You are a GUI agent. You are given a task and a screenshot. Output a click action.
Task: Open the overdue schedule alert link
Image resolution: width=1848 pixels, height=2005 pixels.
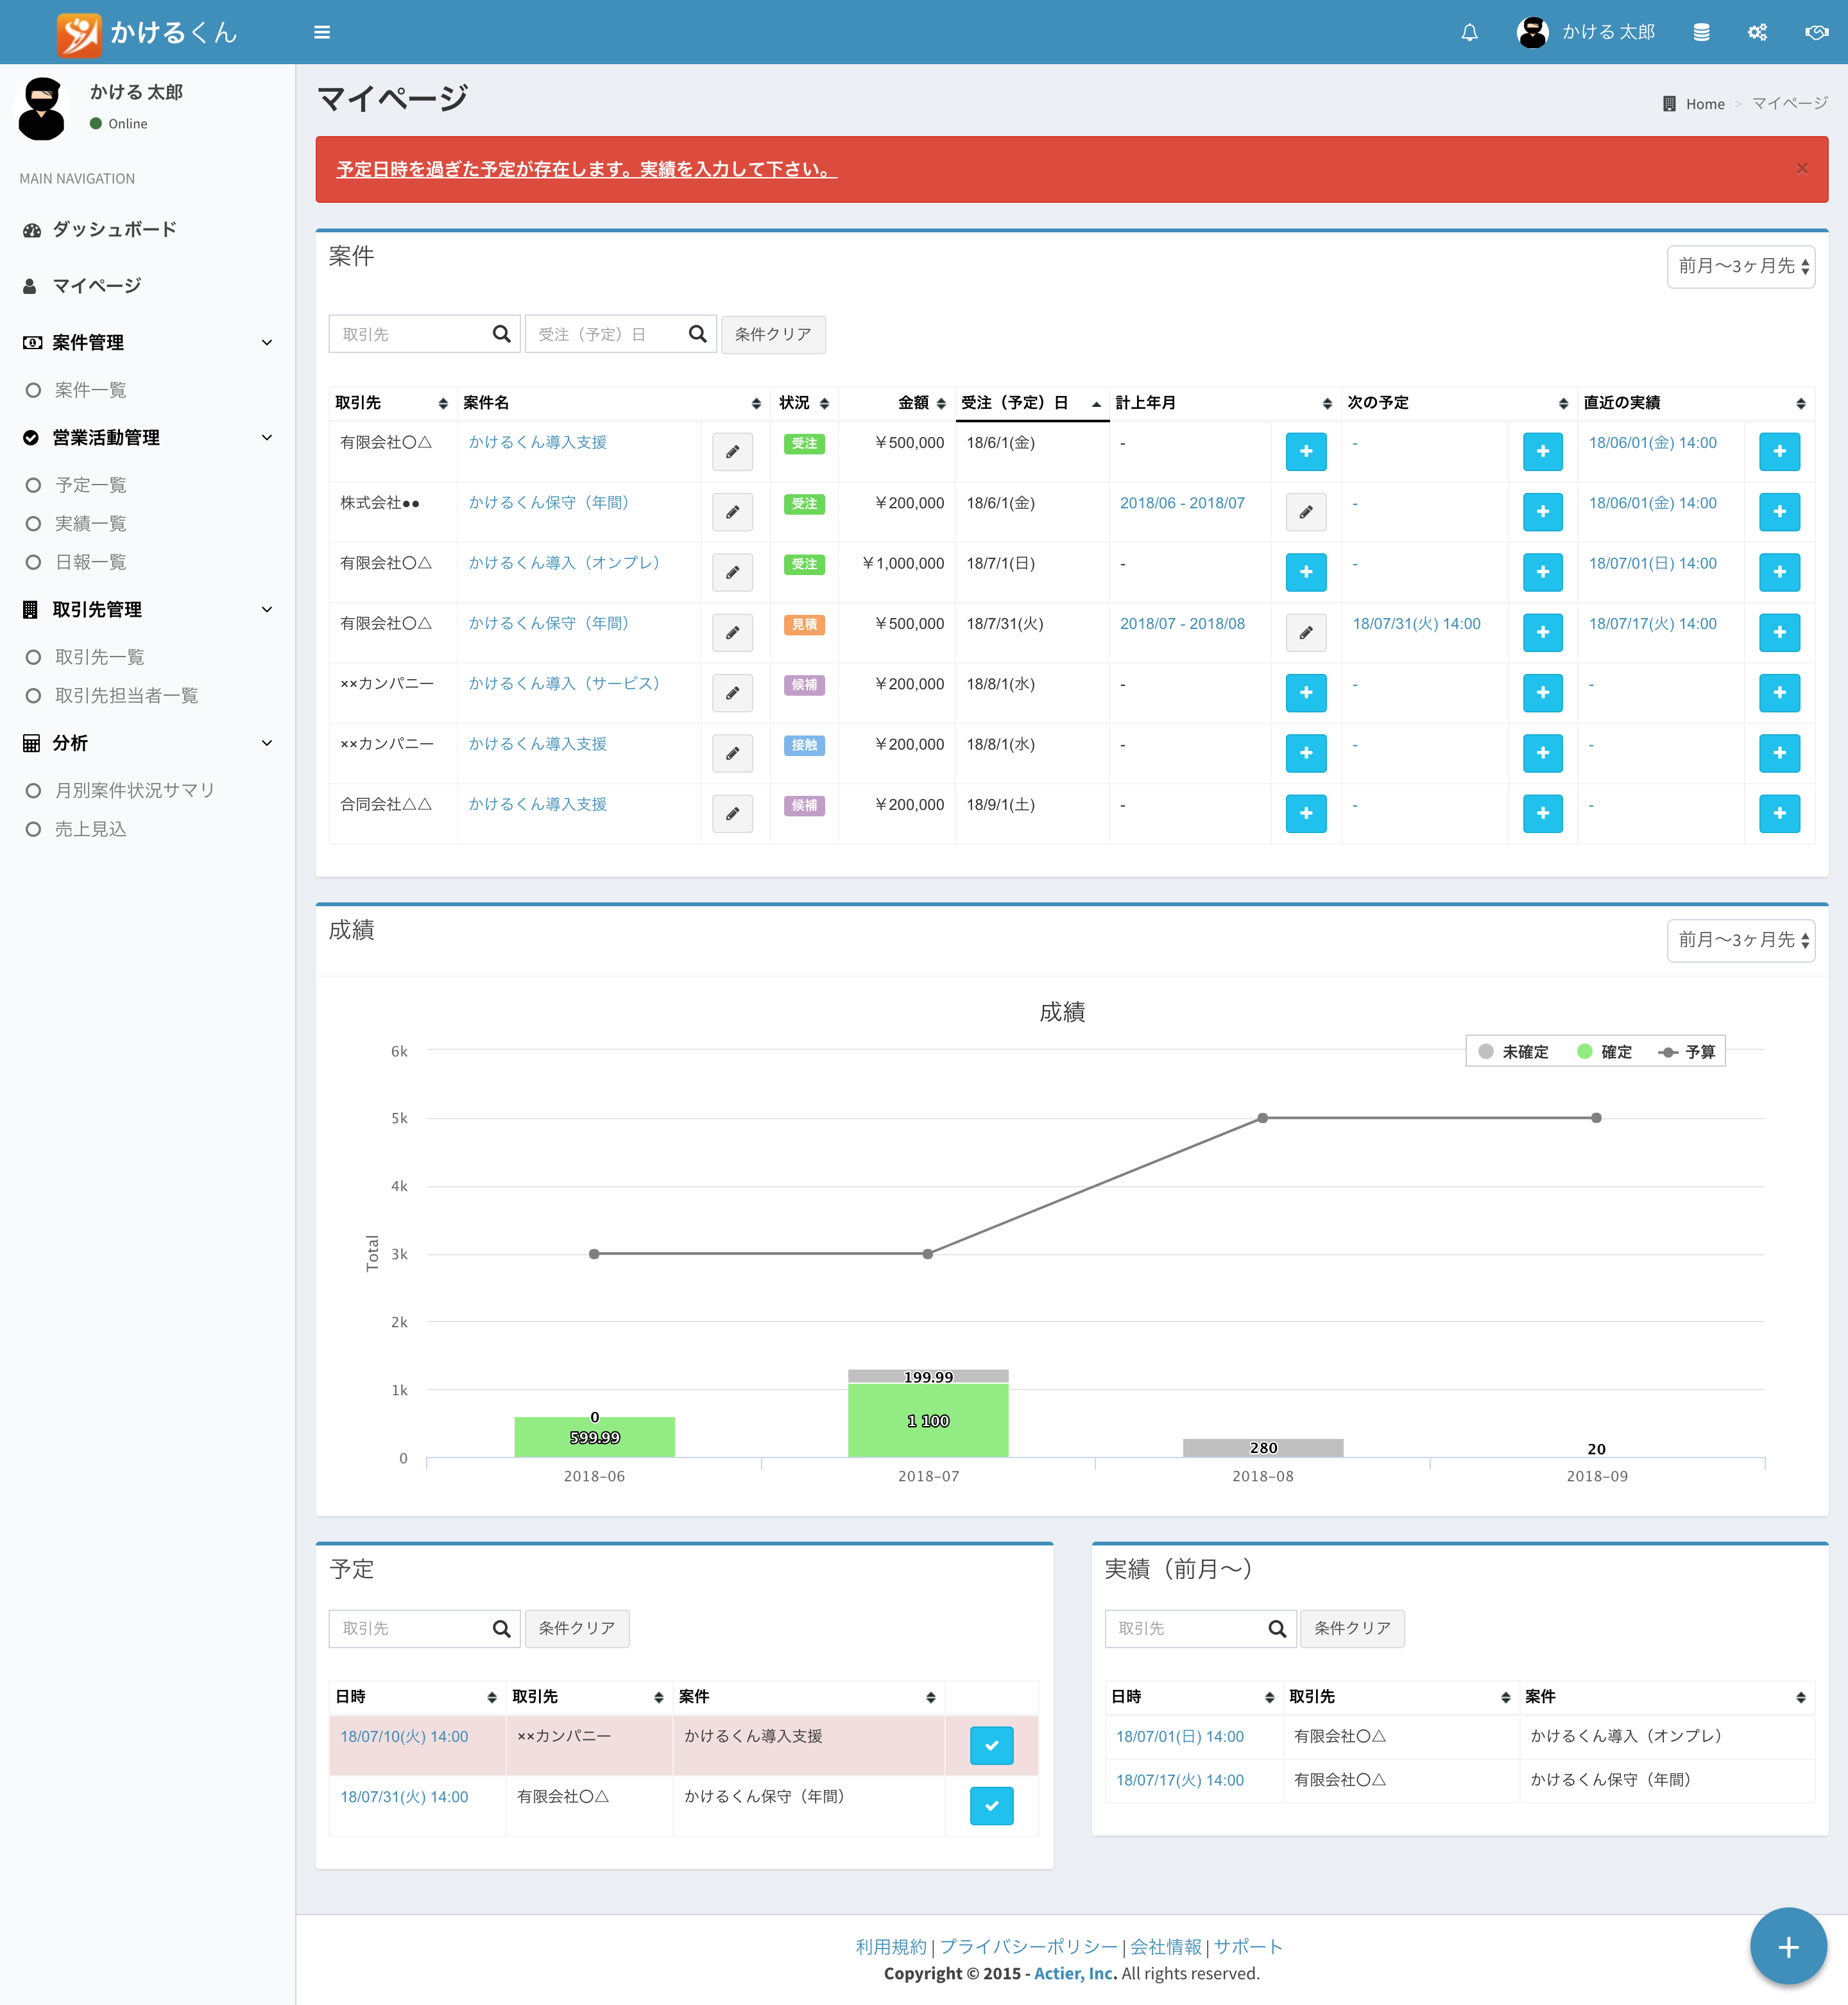(x=586, y=169)
